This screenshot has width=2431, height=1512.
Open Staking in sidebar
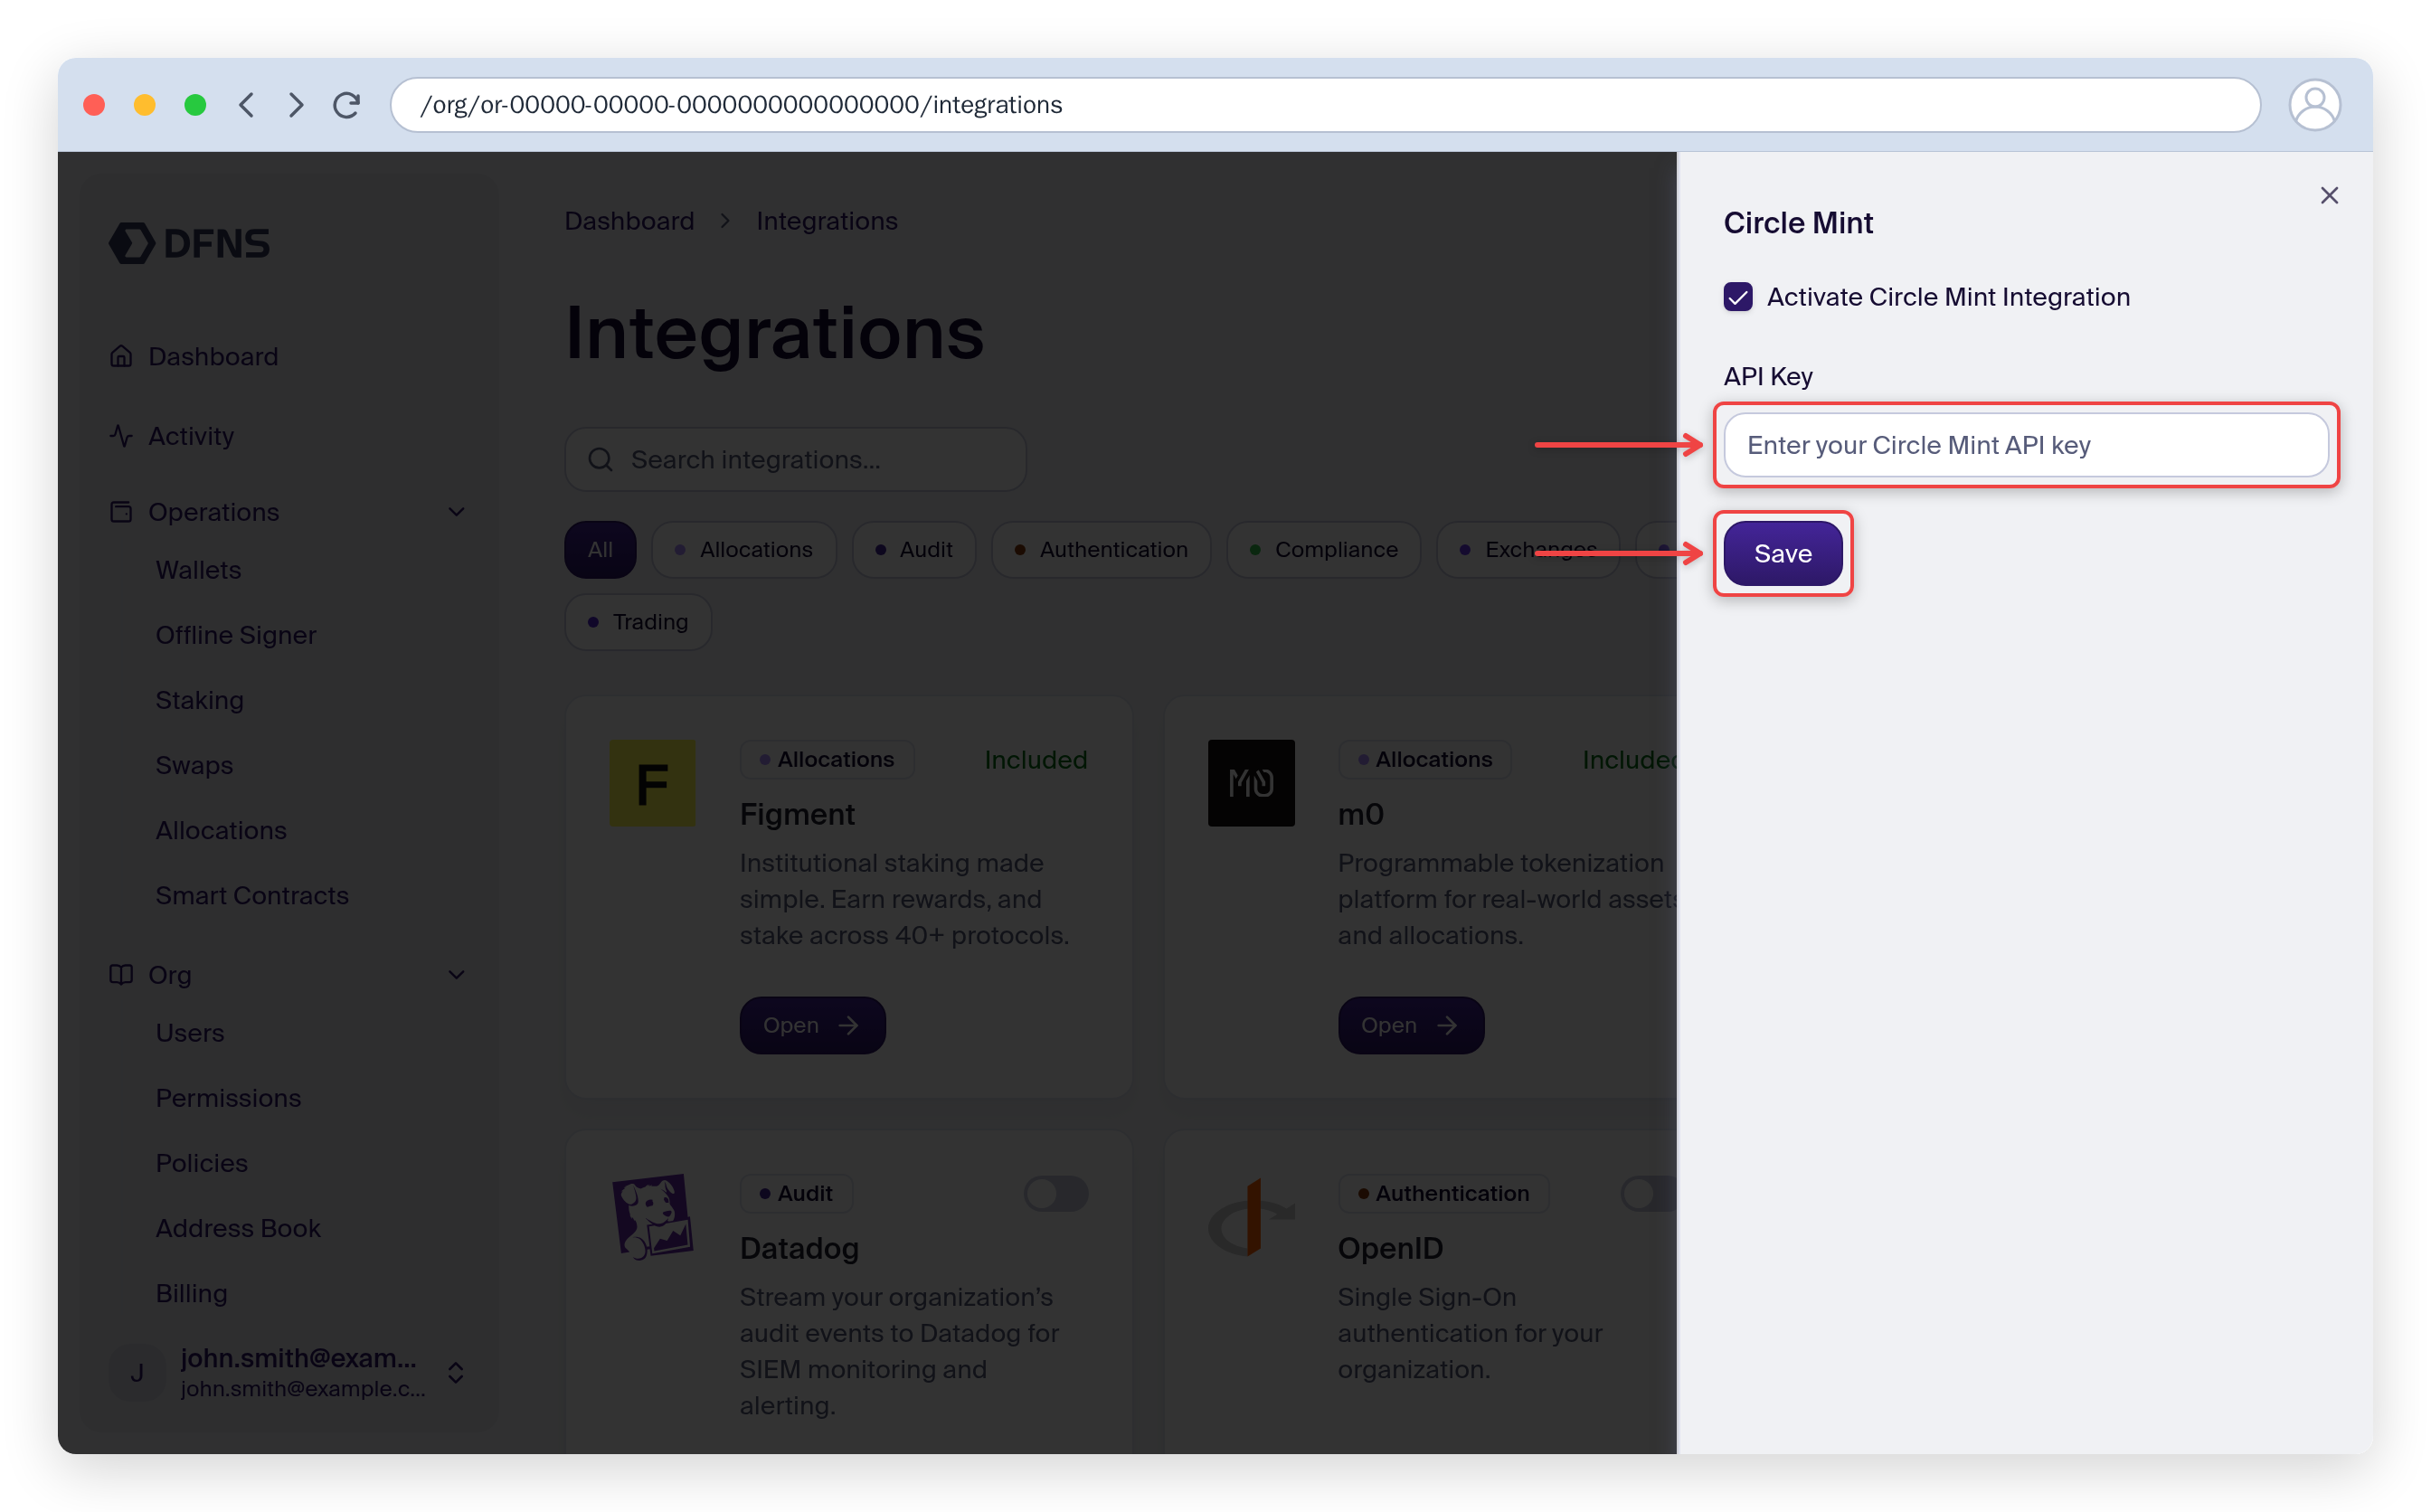point(199,700)
